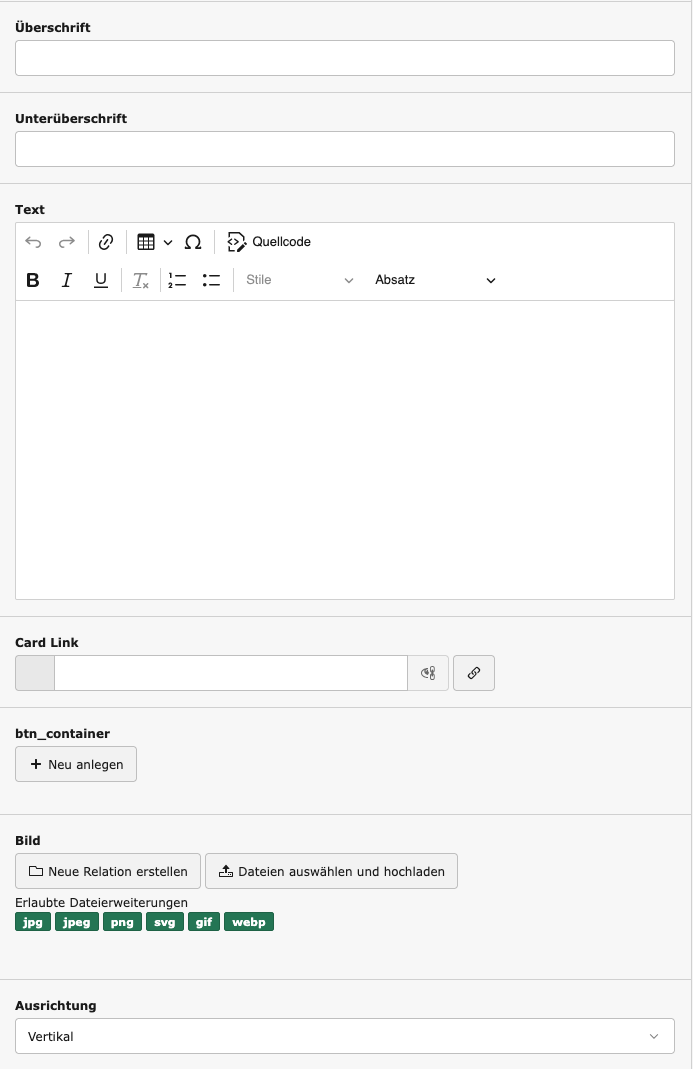
Task: Toggle underline formatting
Action: pyautogui.click(x=101, y=280)
